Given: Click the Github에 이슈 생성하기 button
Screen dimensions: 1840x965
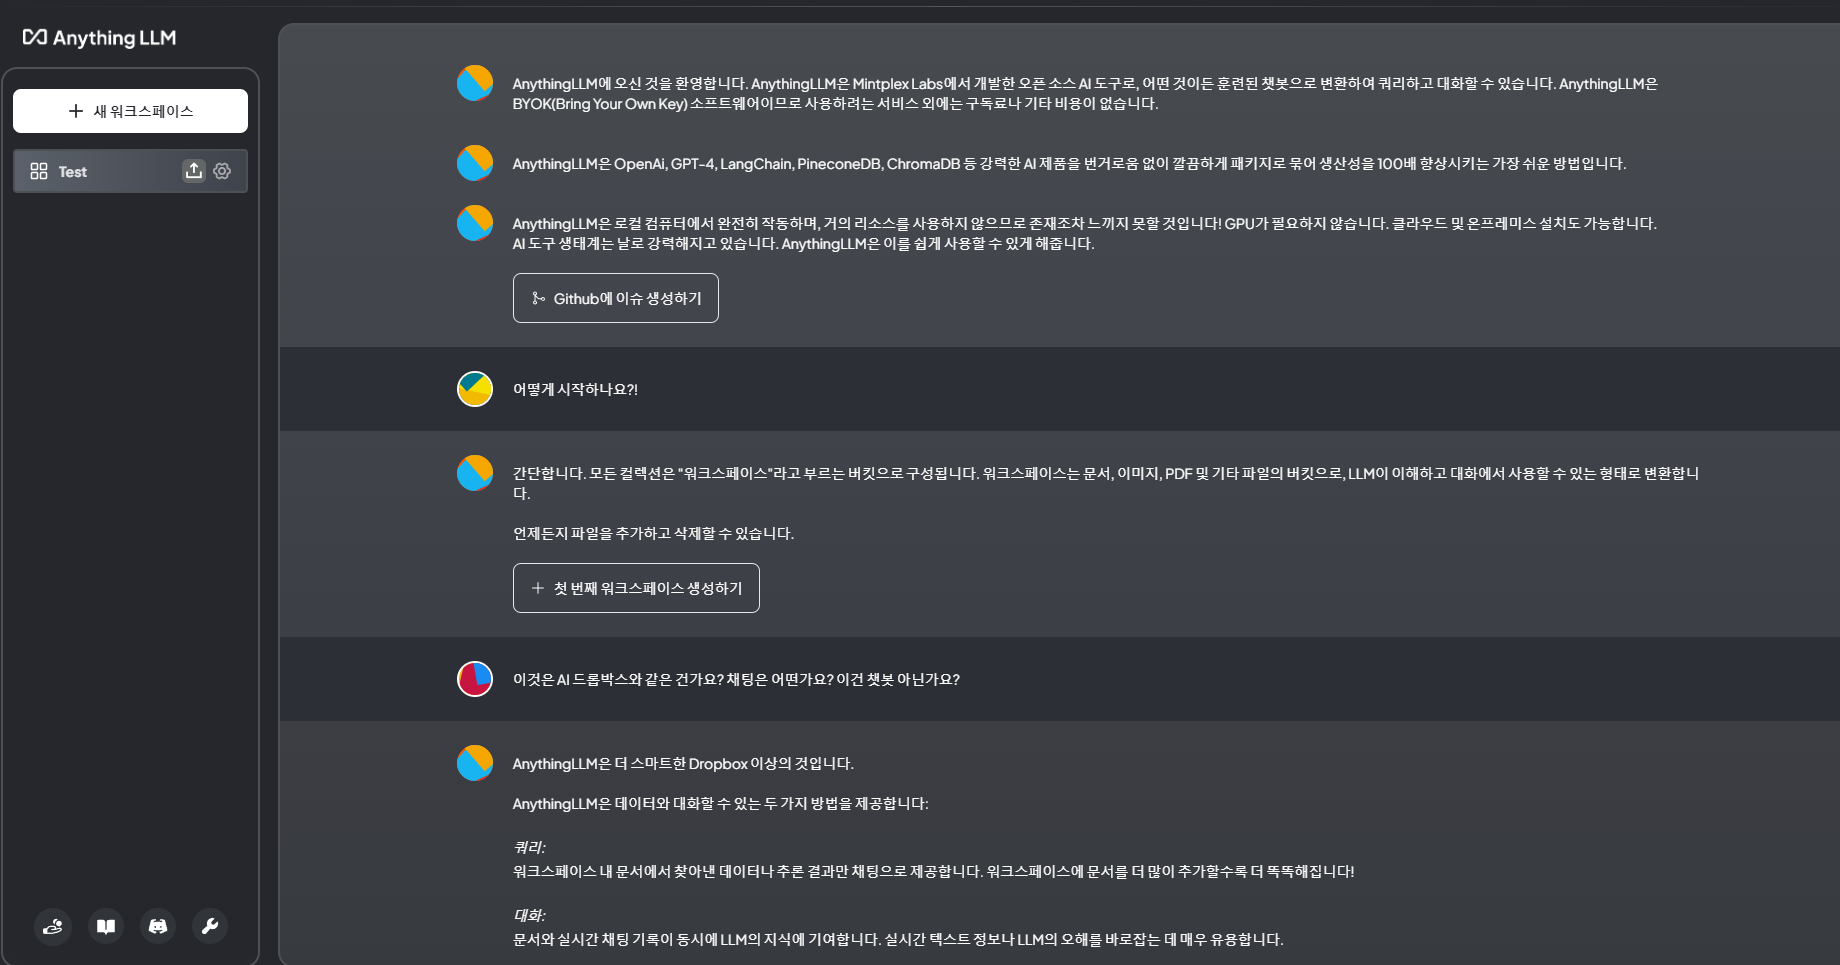Looking at the screenshot, I should tap(616, 298).
